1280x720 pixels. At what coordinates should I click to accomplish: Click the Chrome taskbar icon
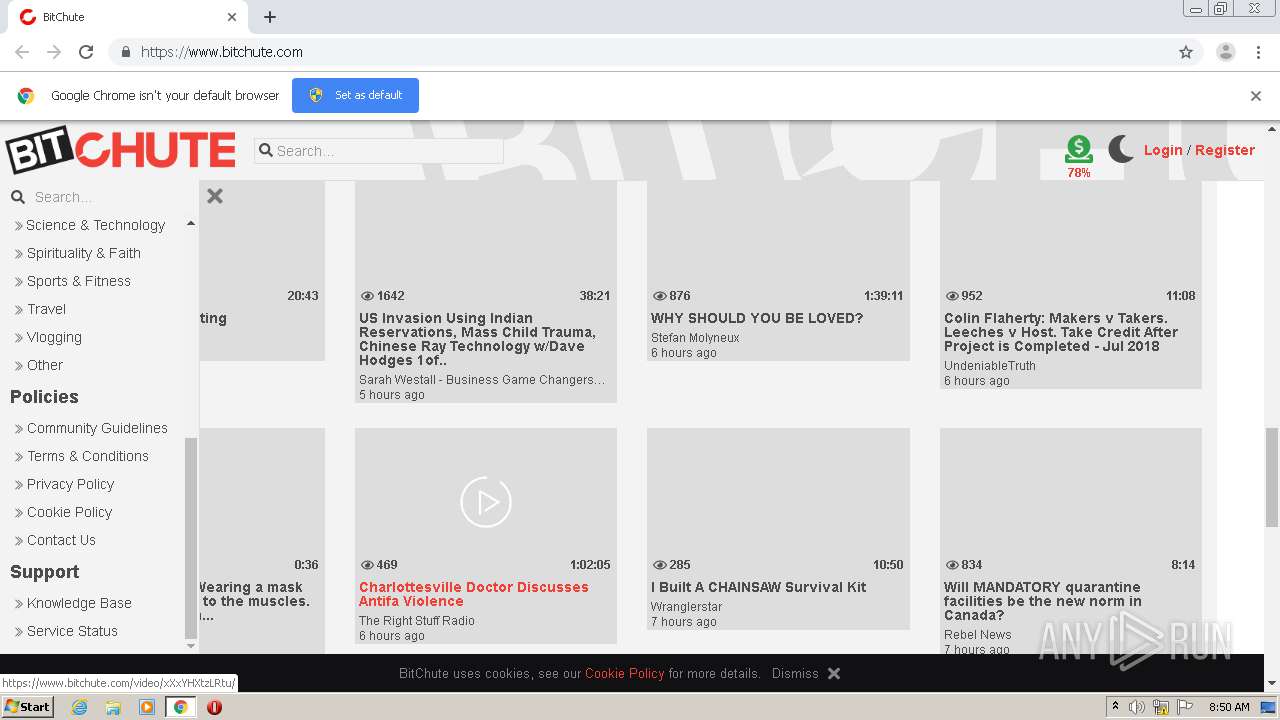pyautogui.click(x=180, y=707)
